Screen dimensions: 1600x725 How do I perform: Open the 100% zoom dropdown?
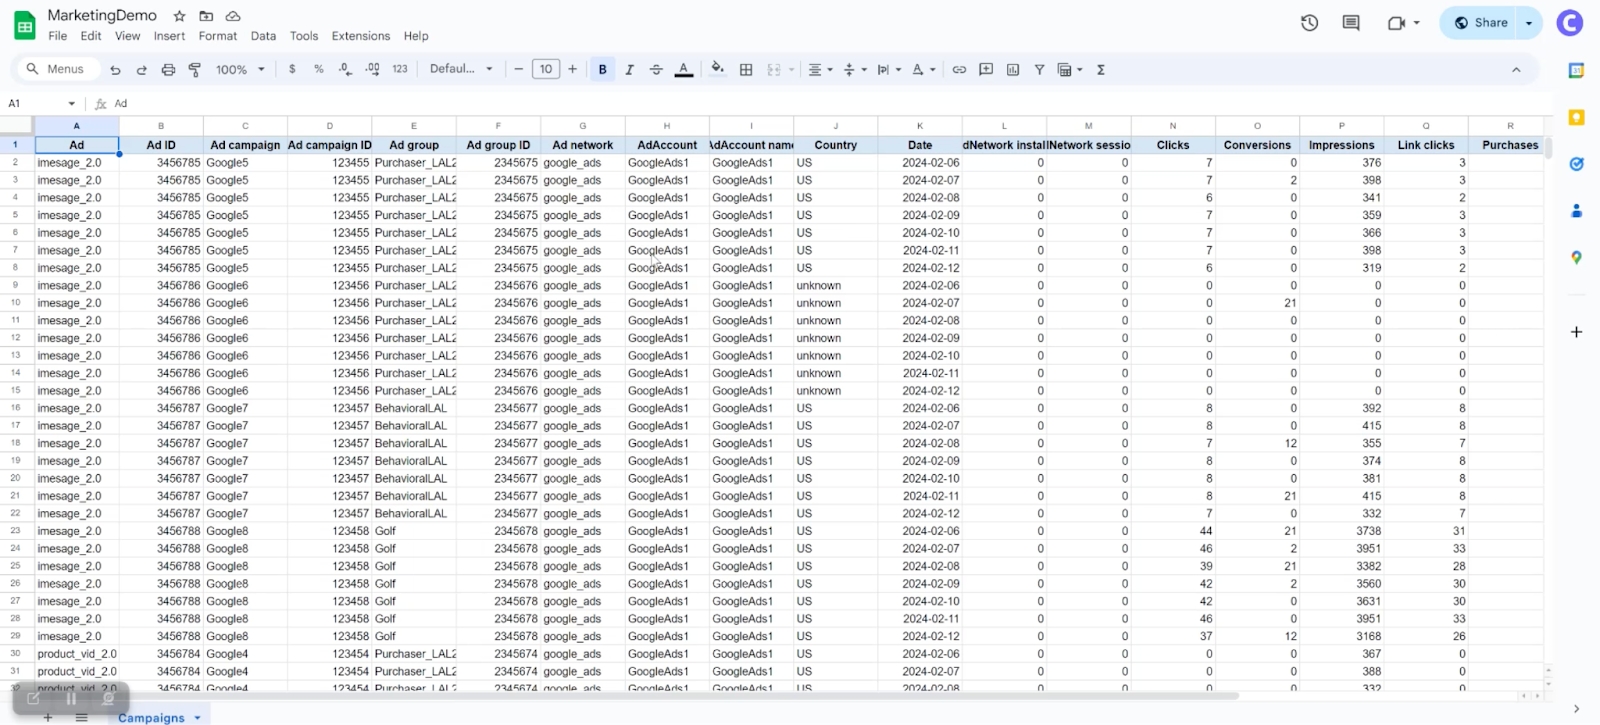pyautogui.click(x=240, y=70)
